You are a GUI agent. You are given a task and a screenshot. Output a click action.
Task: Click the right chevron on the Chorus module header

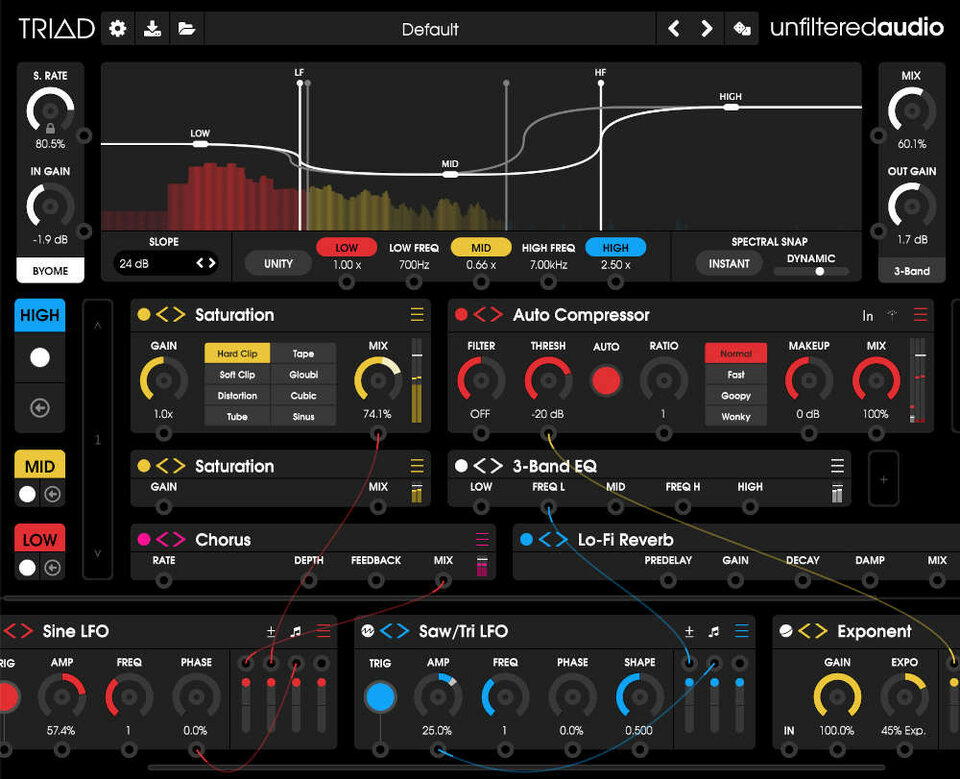click(176, 539)
